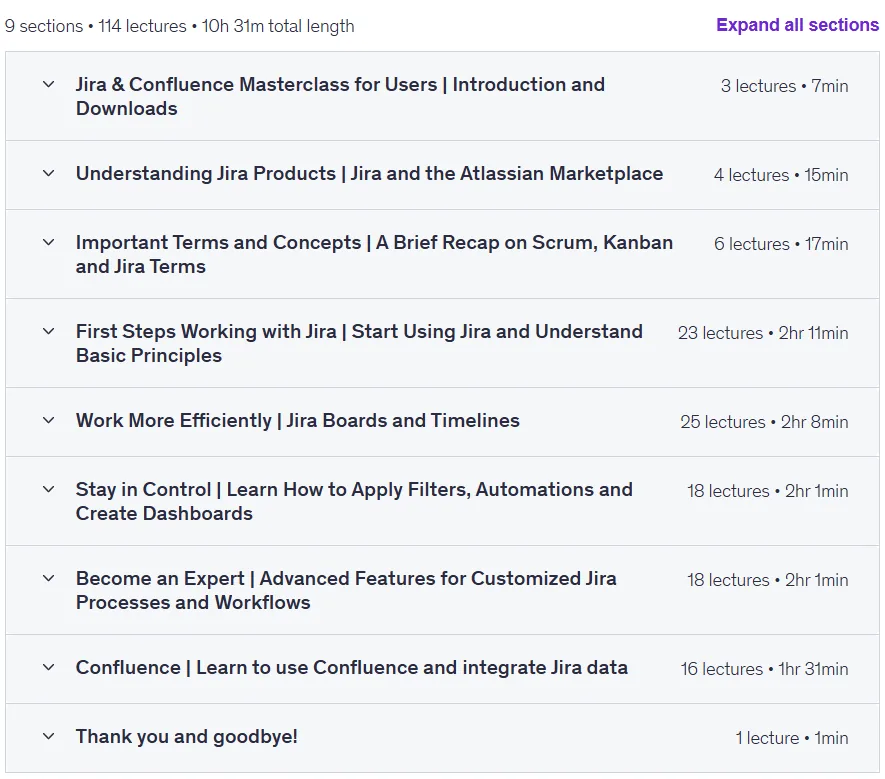Expand chevron for Thank you and goodbye
Screen dimensions: 885x779
tap(49, 736)
